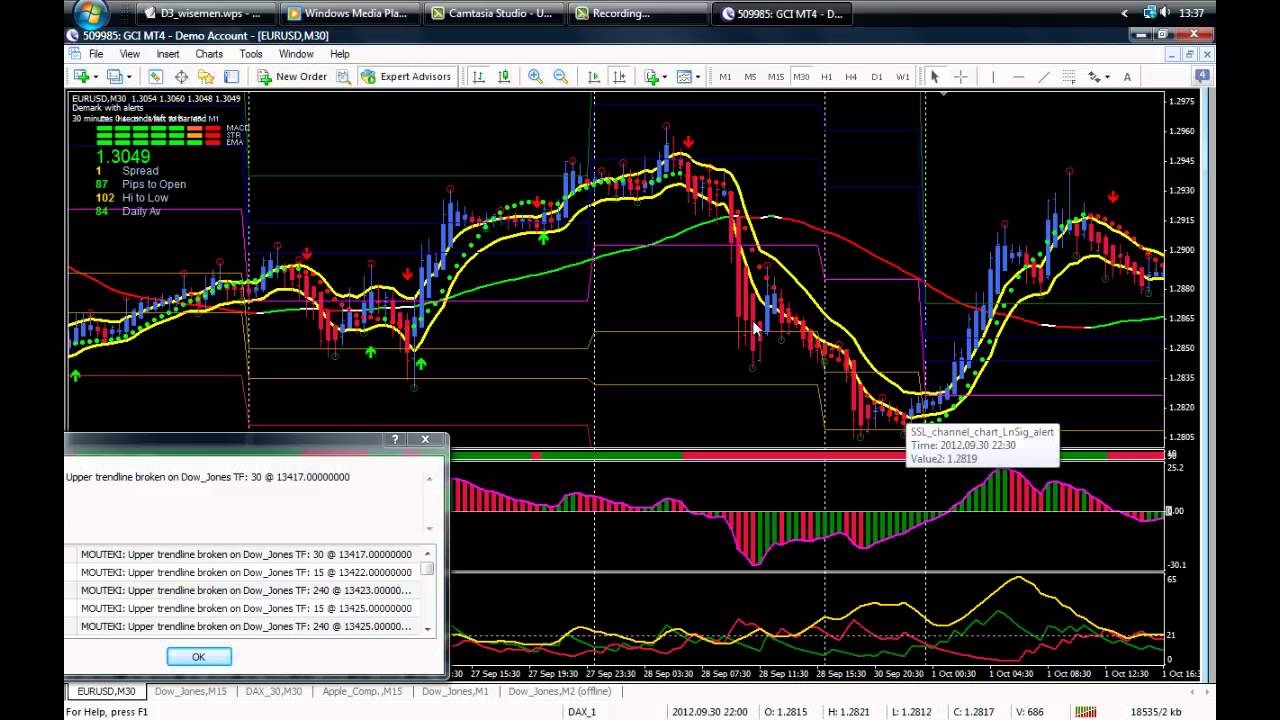Screen dimensions: 1280x720
Task: Switch timeframe to M5
Action: tap(750, 77)
